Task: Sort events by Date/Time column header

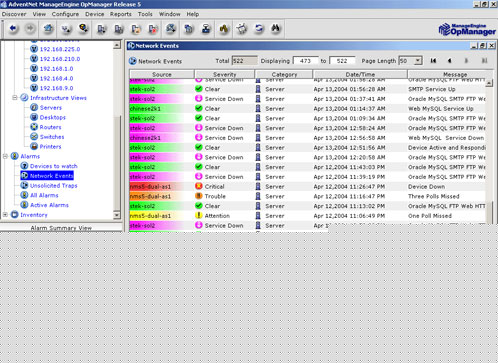Action: 360,74
